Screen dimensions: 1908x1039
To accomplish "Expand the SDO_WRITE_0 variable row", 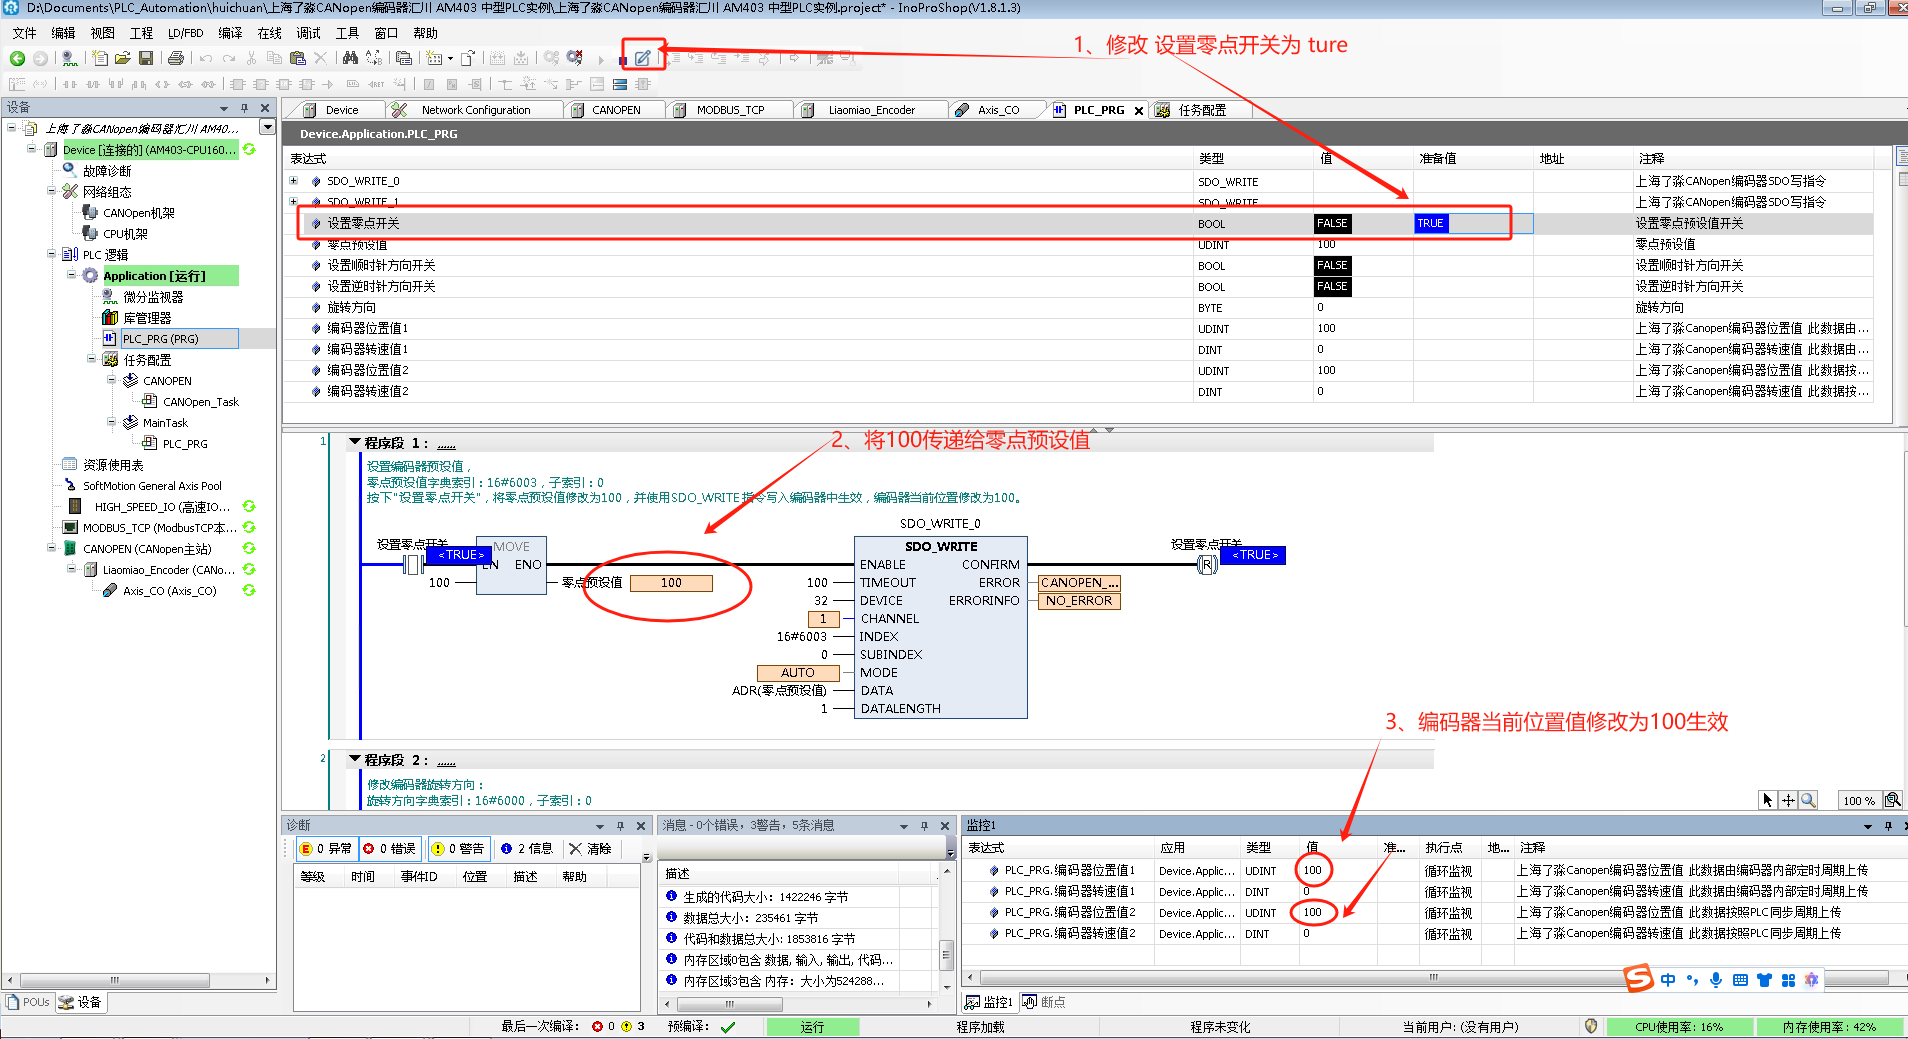I will 294,181.
